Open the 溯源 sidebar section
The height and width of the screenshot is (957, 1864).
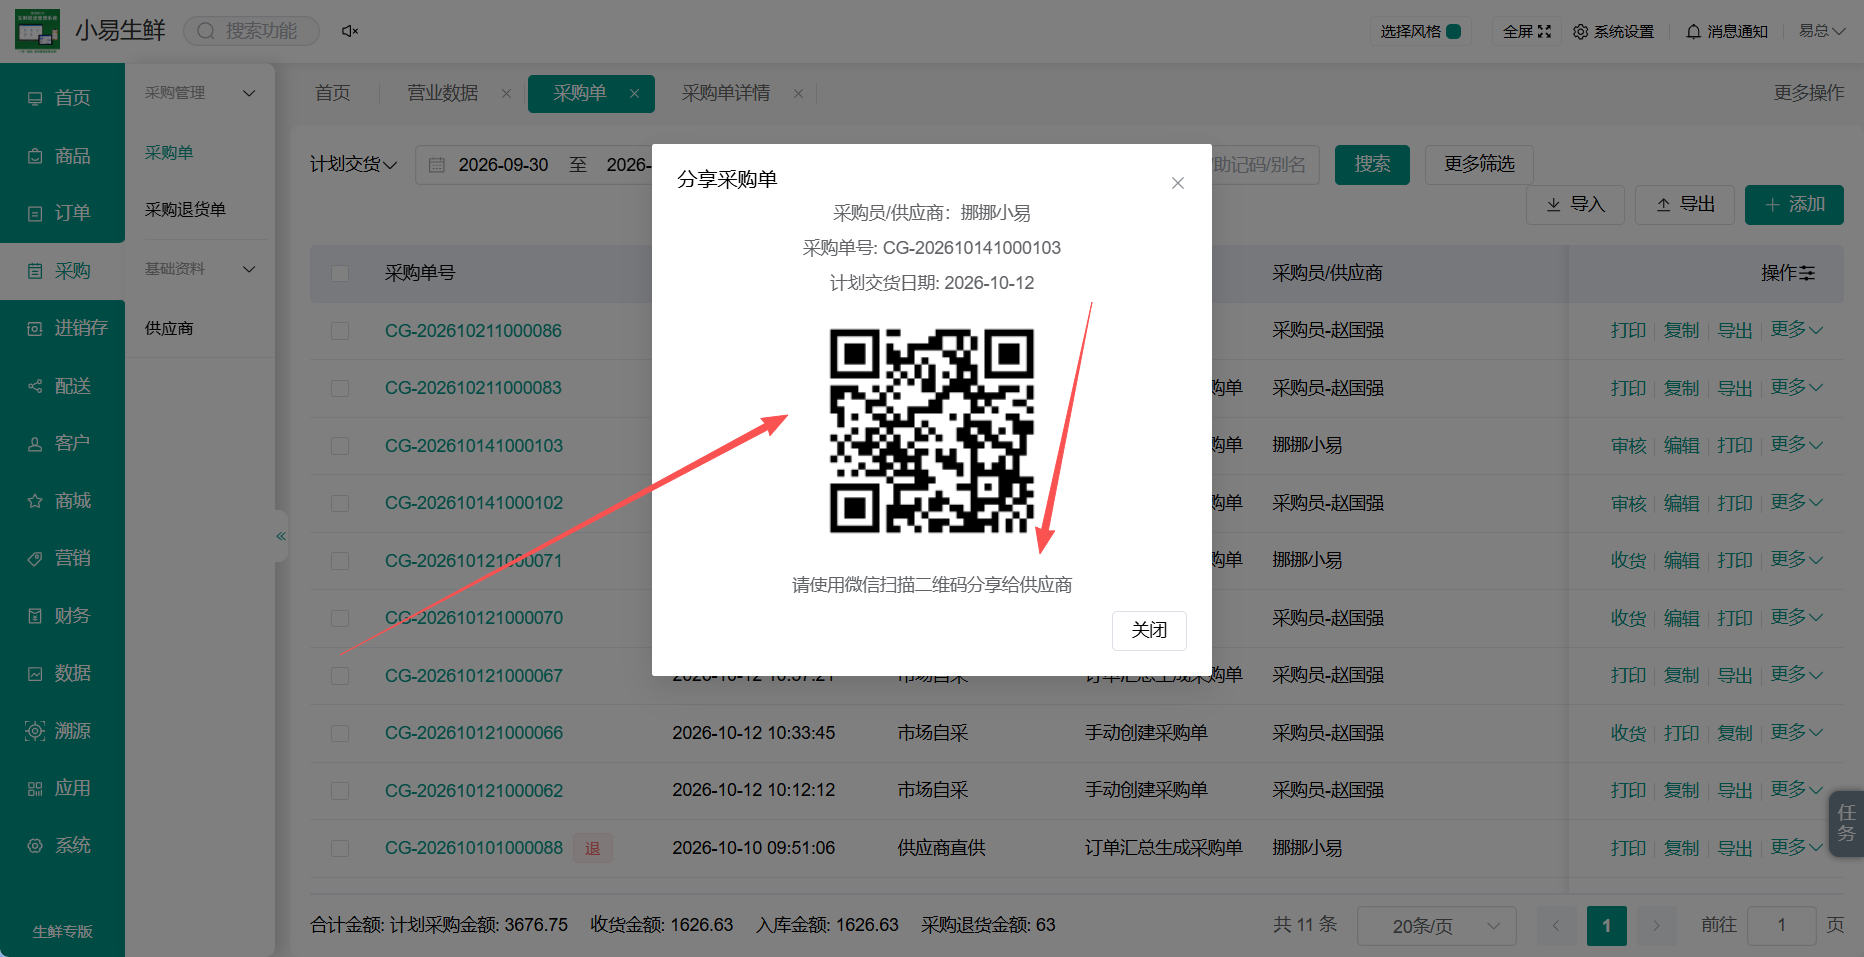pyautogui.click(x=62, y=731)
